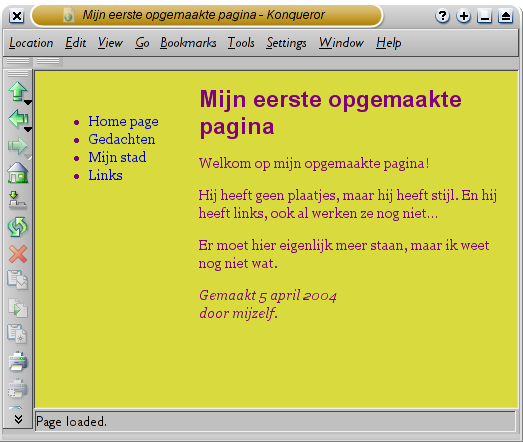Viewport: 523px width, 442px height.
Task: Click the print frame icon below Print
Action: 17,388
